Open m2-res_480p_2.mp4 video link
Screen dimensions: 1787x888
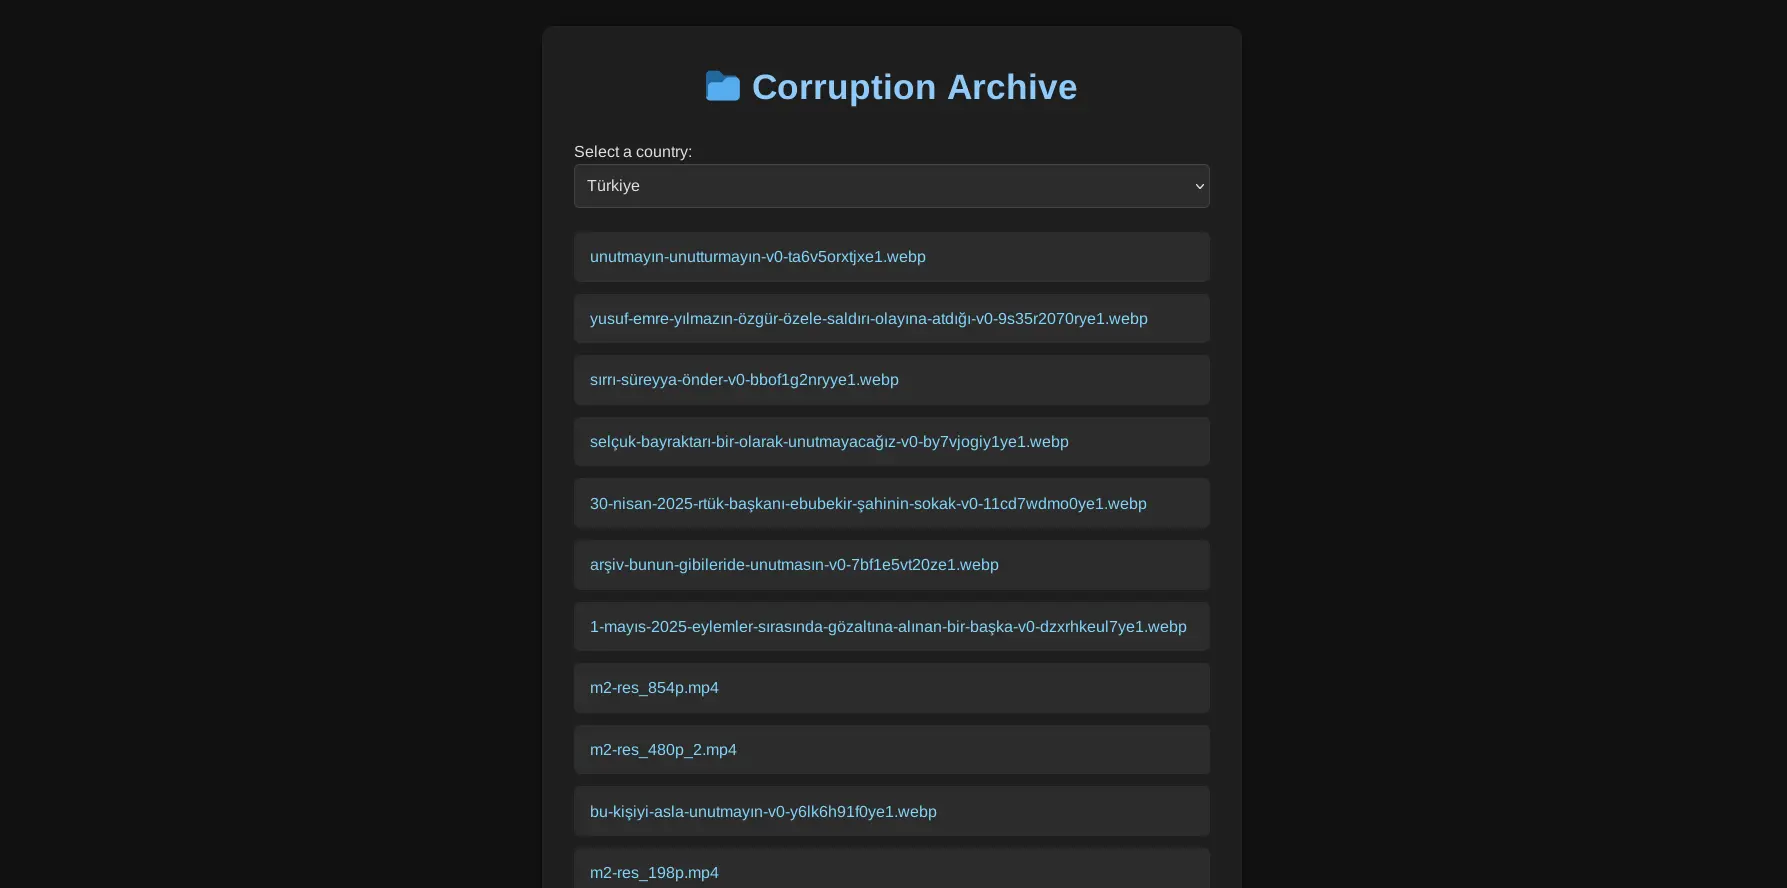coord(663,750)
